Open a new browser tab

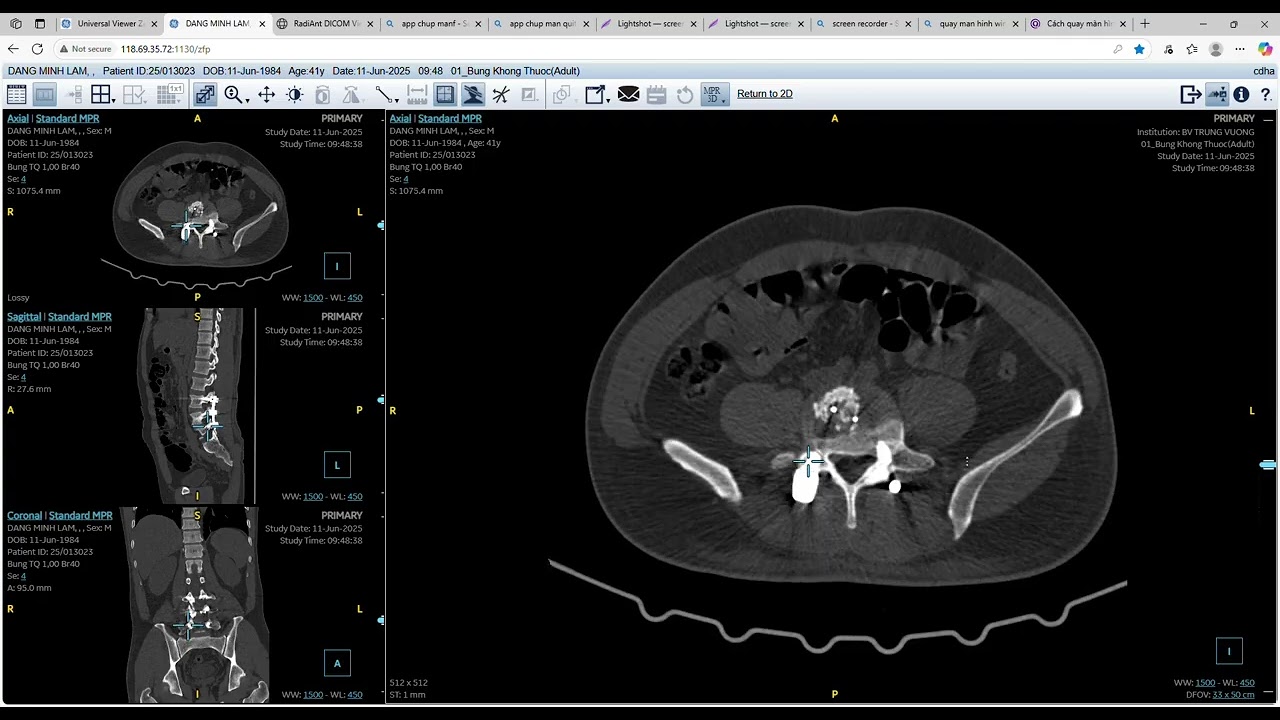[x=1145, y=23]
